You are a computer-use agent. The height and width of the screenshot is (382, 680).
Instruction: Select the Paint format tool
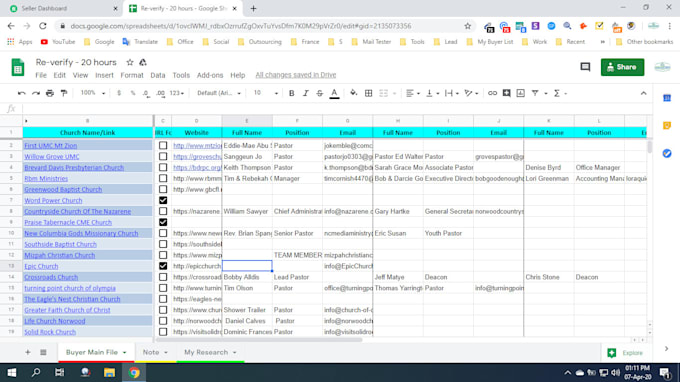click(x=64, y=93)
